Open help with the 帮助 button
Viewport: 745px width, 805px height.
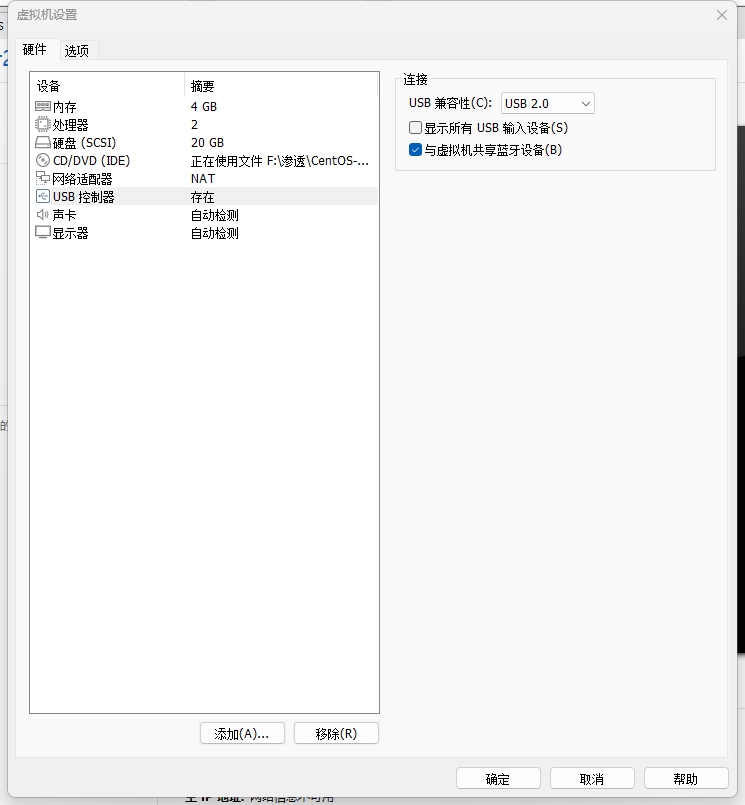click(x=686, y=779)
